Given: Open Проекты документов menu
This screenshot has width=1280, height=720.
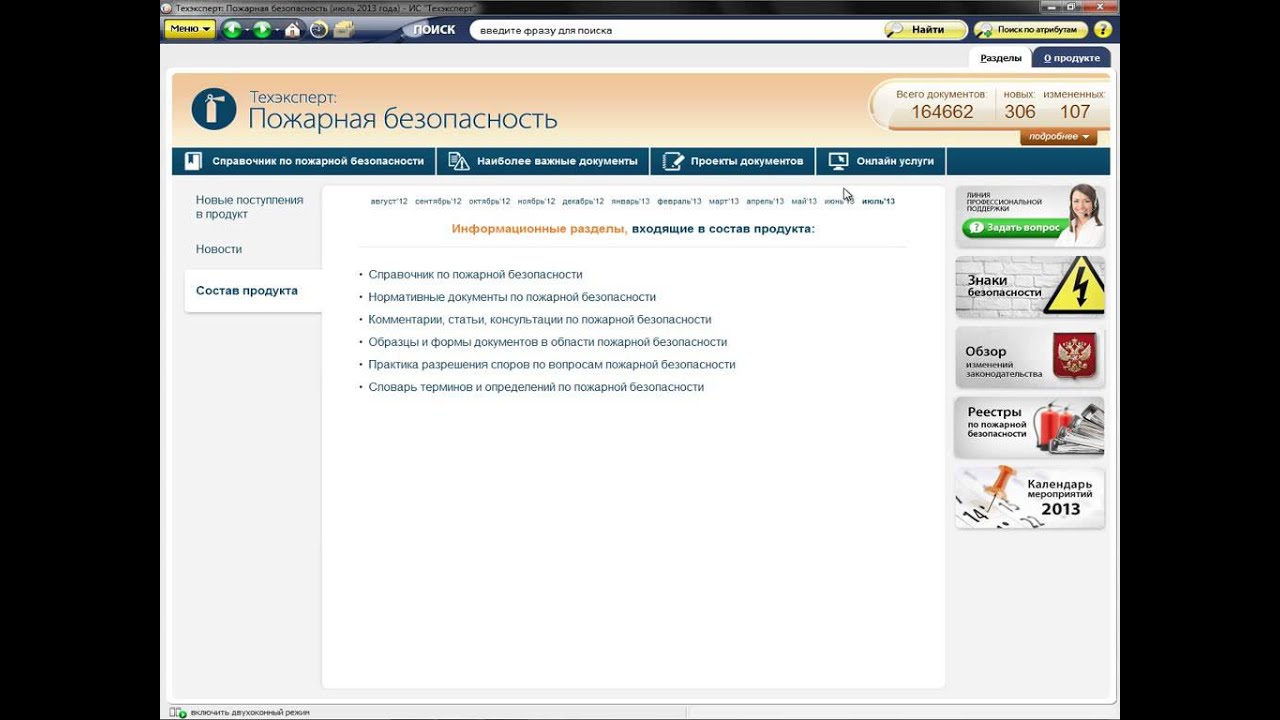Looking at the screenshot, I should tap(733, 161).
